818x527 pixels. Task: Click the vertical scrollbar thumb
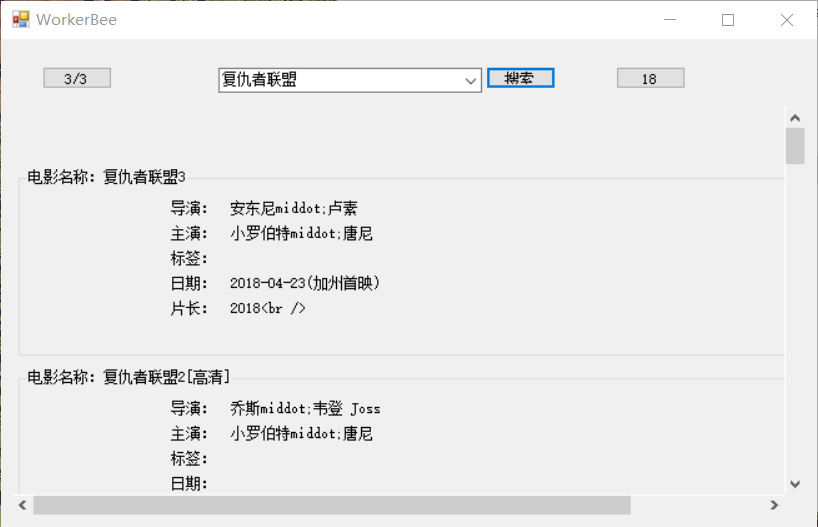[x=795, y=146]
